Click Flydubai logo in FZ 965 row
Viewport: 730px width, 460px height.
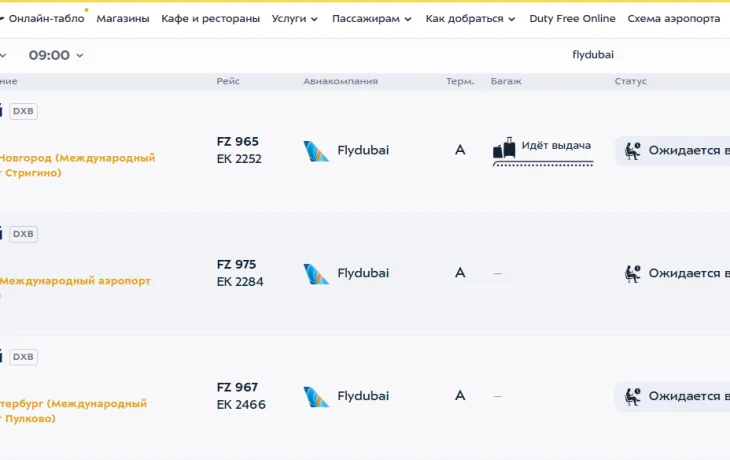click(x=316, y=151)
